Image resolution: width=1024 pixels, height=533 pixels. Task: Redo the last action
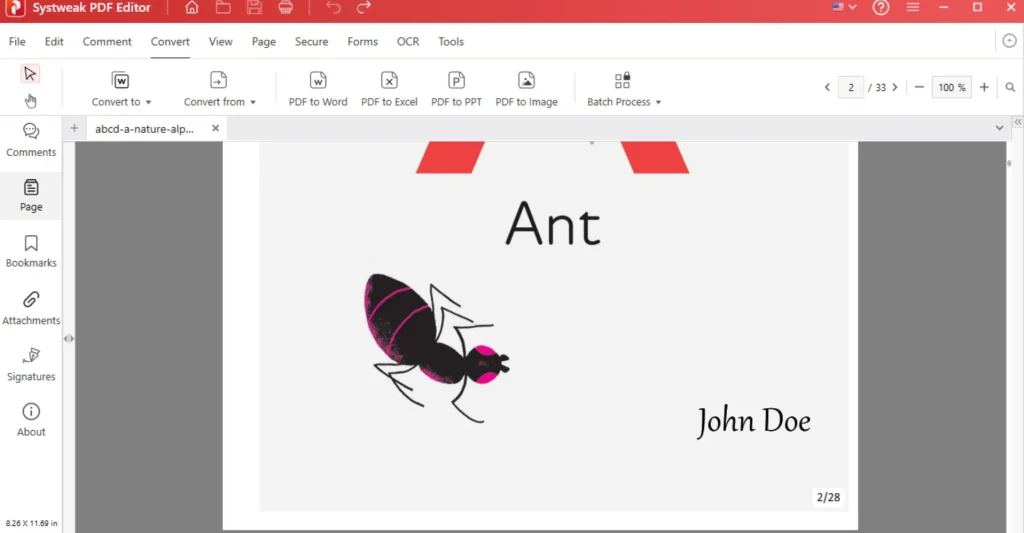click(364, 8)
